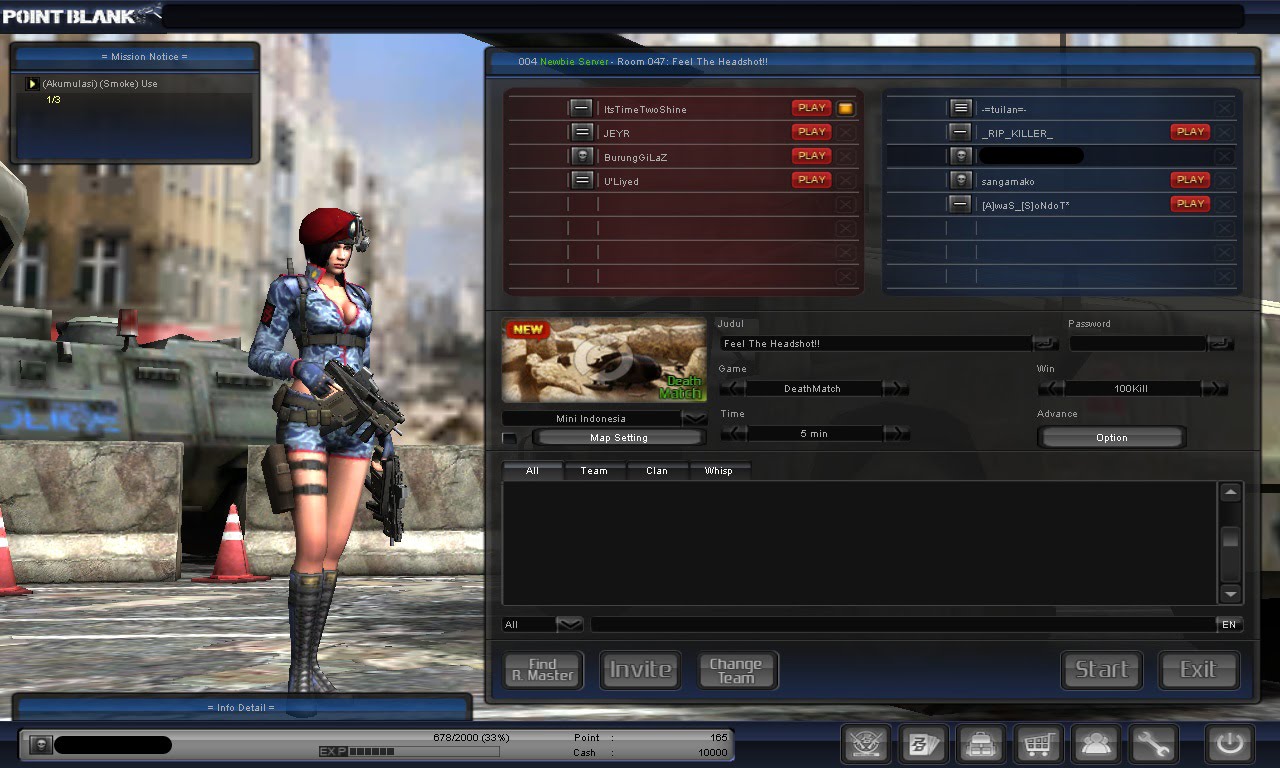Click the Invite button
Viewport: 1280px width, 768px height.
pos(640,670)
